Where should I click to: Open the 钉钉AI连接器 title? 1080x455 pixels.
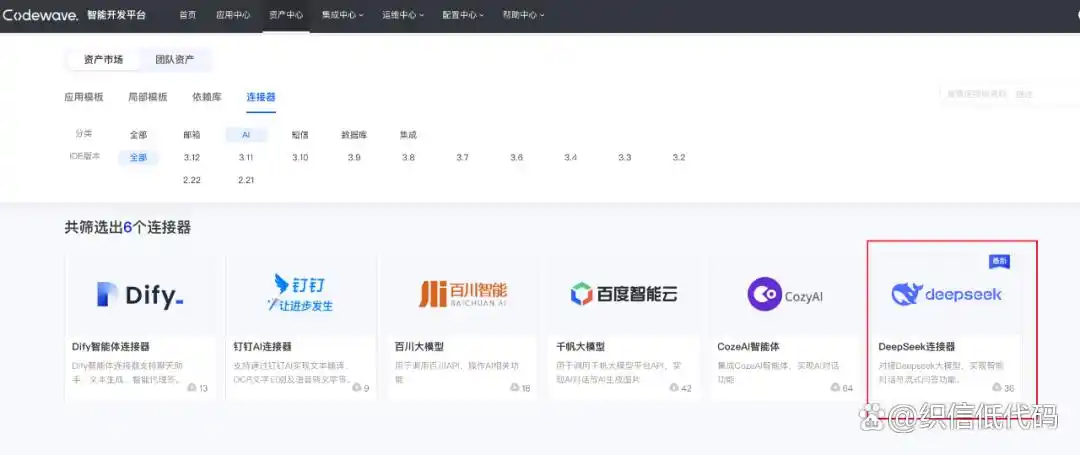coord(262,346)
